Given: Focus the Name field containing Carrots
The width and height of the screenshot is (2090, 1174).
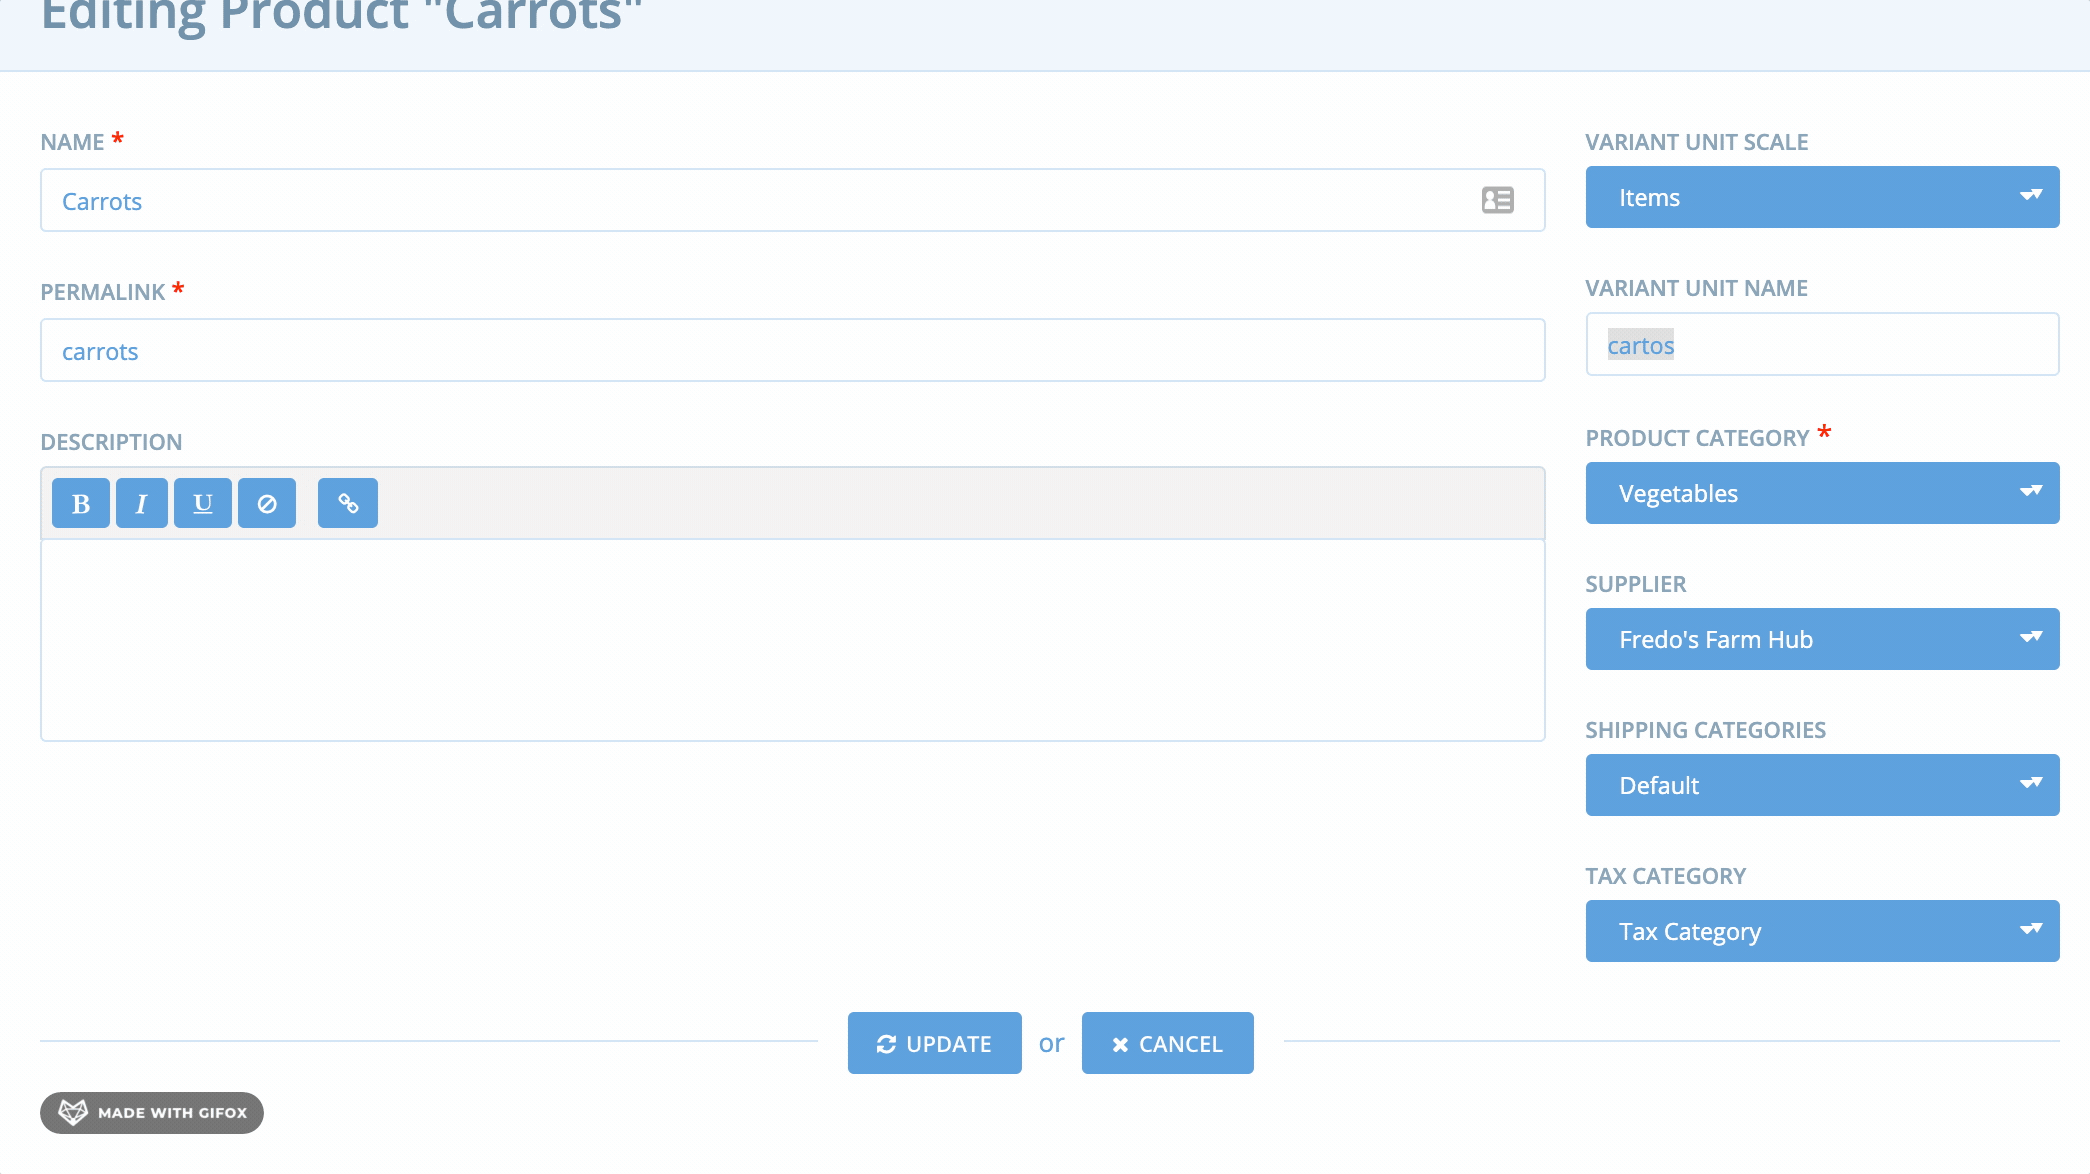Looking at the screenshot, I should point(760,201).
